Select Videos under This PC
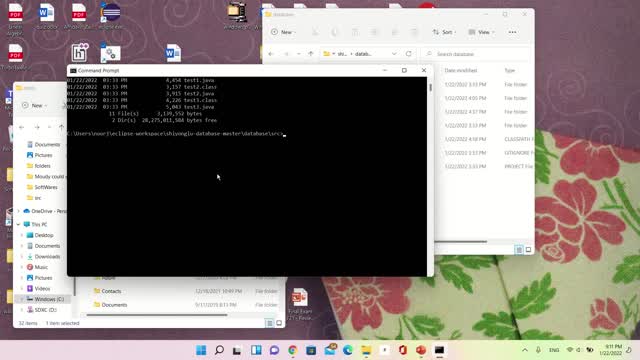Viewport: 640px width, 360px height. (x=38, y=289)
